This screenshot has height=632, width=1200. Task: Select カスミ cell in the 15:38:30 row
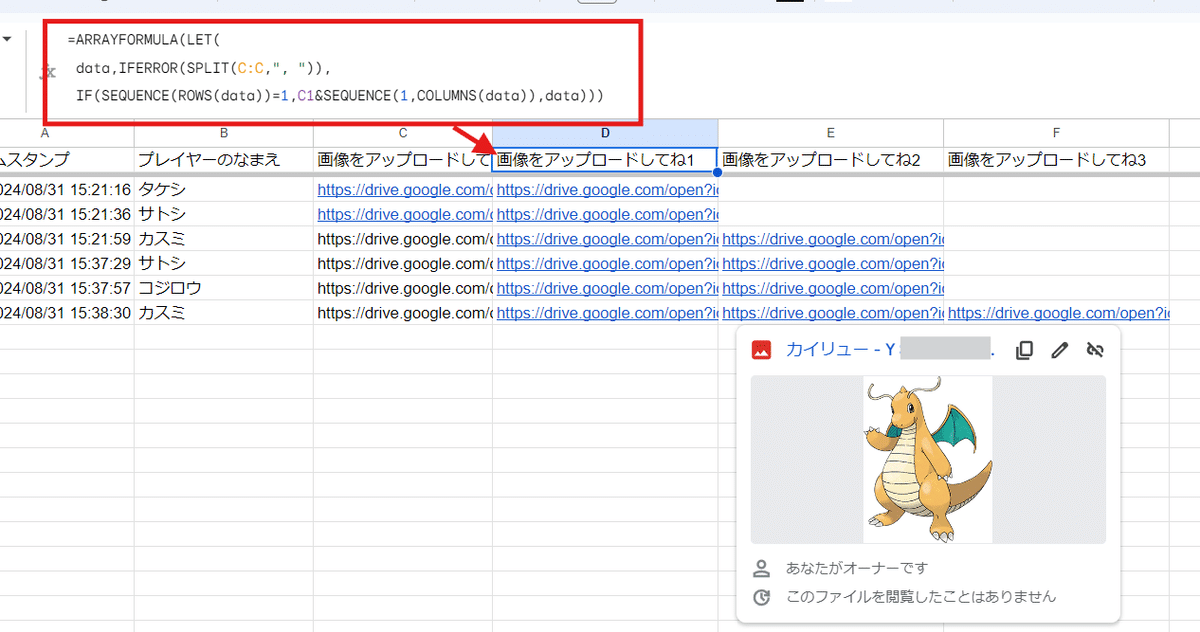(224, 313)
